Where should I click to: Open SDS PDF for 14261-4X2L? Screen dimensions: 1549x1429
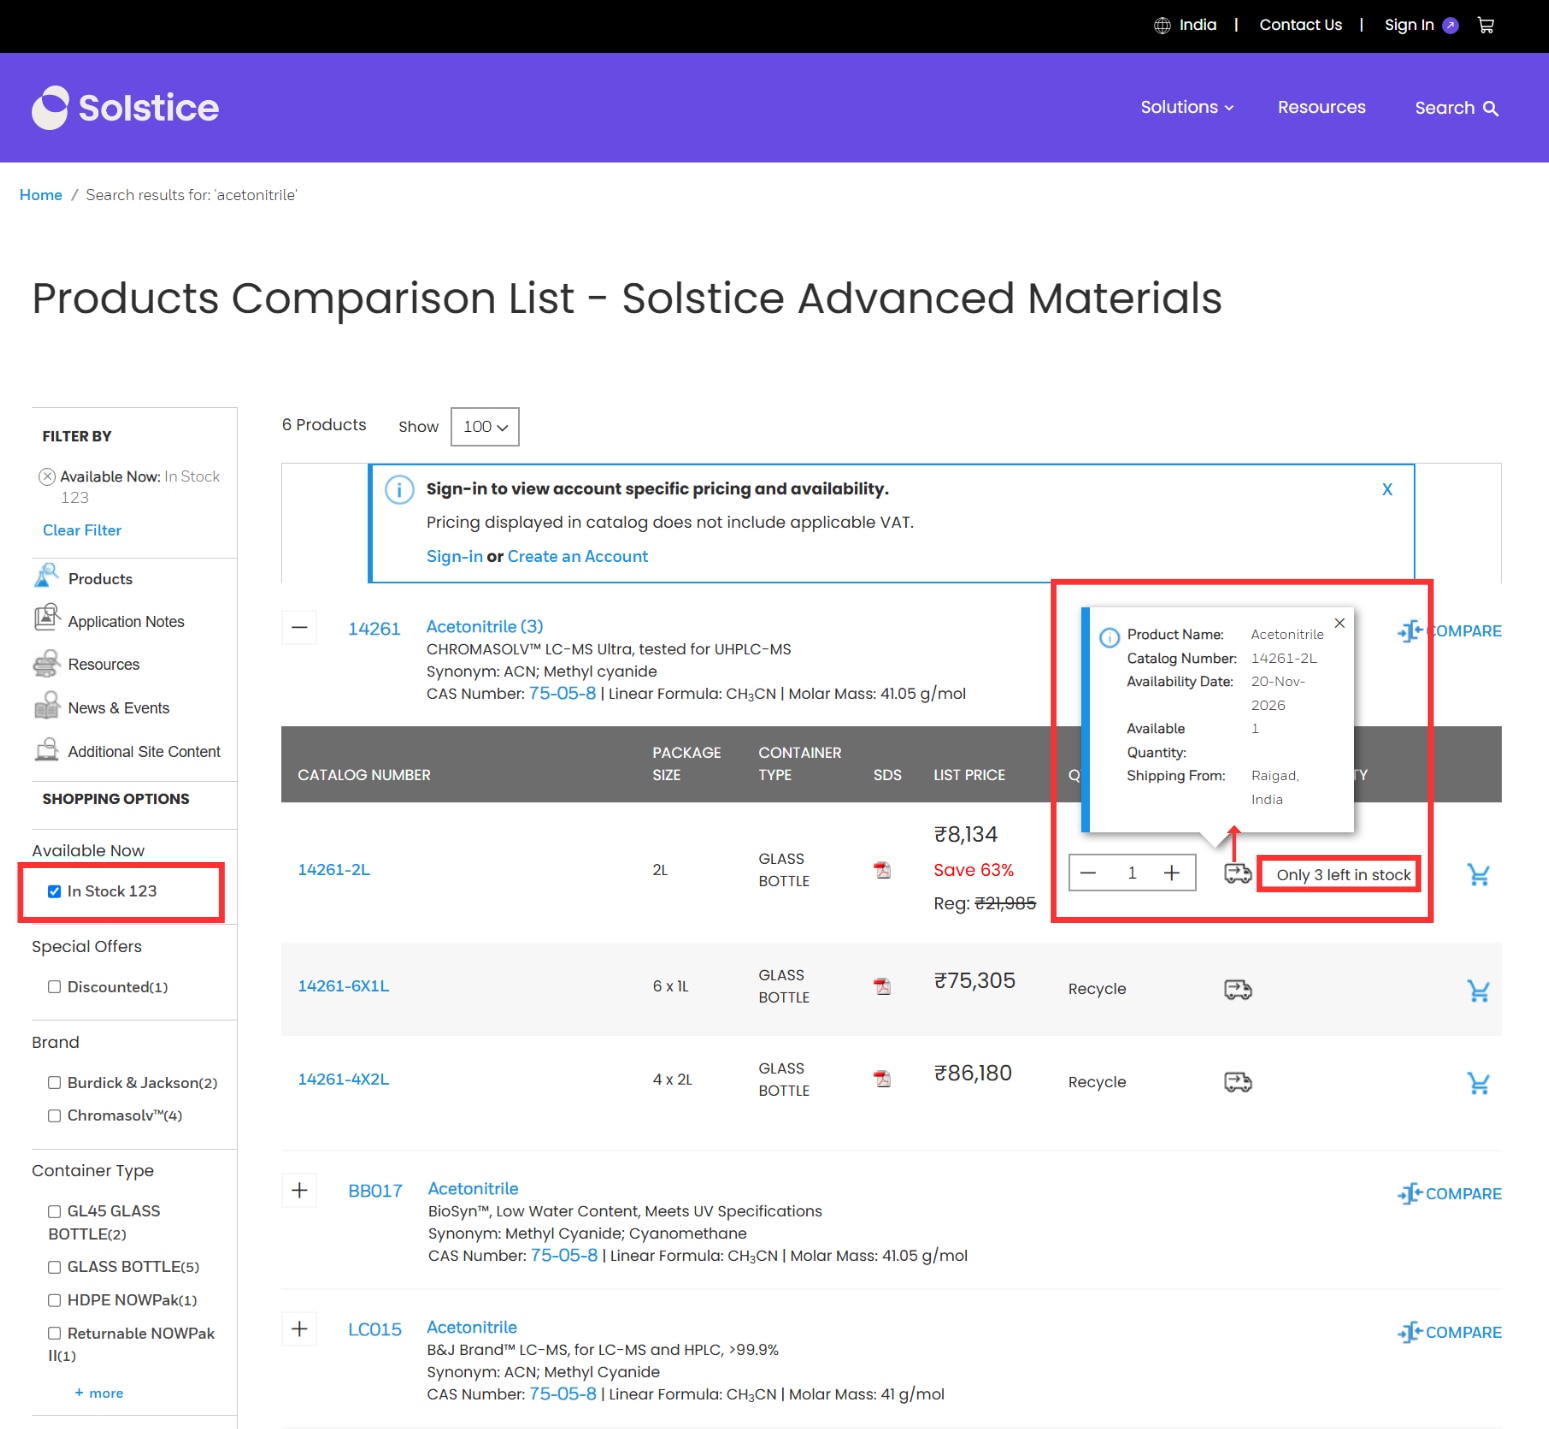click(x=882, y=1079)
